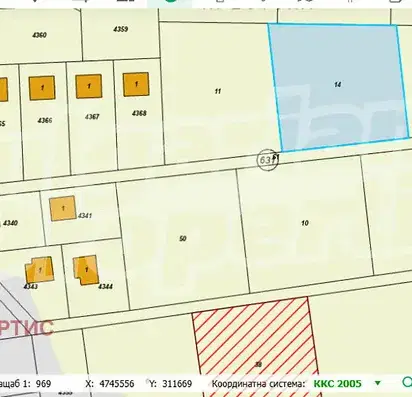Image resolution: width=412 pixels, height=397 pixels.
Task: Click the coordinate system dropdown arrow
Action: [x=377, y=383]
